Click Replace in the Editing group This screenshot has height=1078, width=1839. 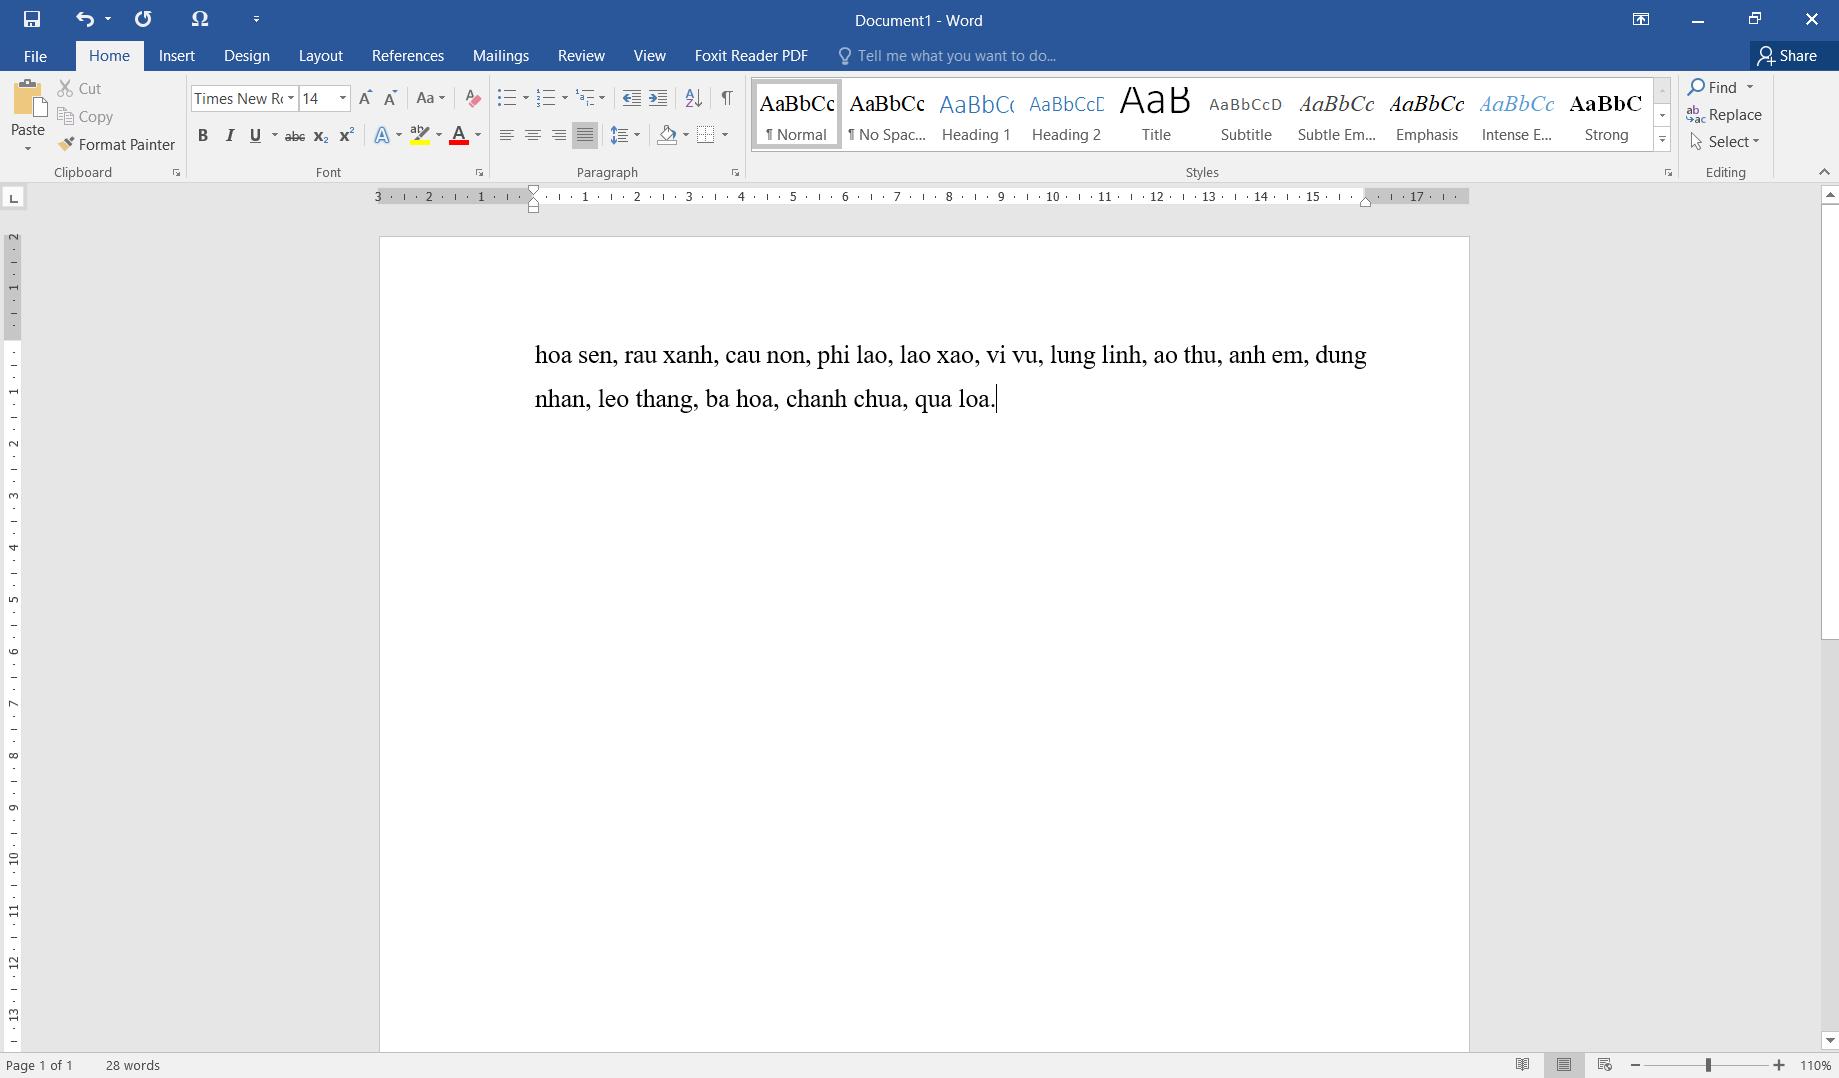point(1724,115)
